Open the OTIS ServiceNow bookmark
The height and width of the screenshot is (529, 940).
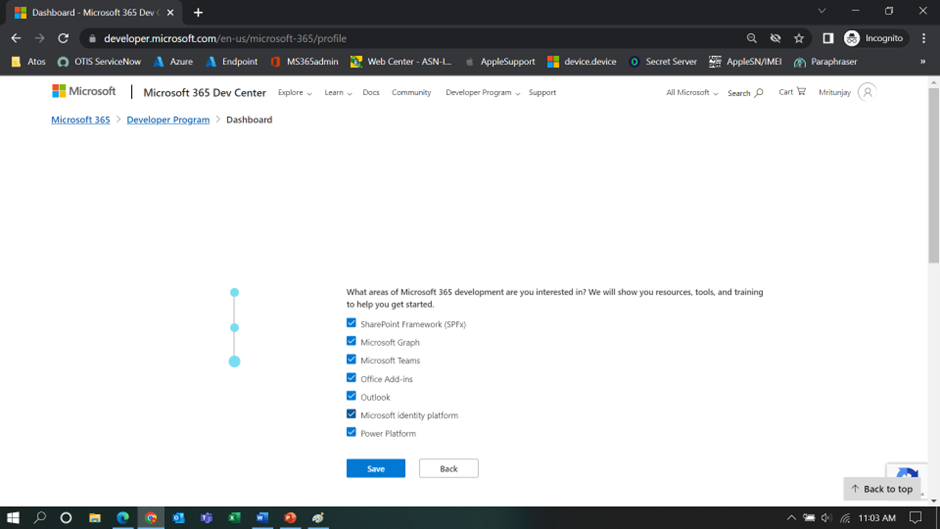click(x=99, y=62)
